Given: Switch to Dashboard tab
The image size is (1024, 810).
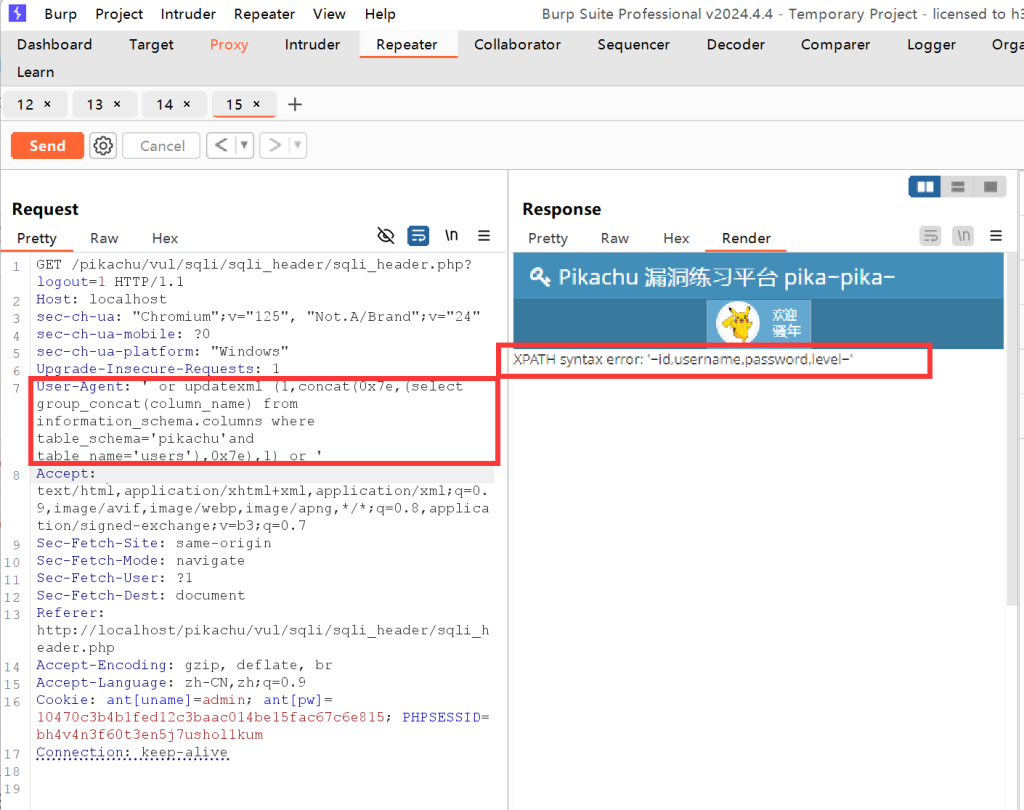Looking at the screenshot, I should pyautogui.click(x=54, y=44).
